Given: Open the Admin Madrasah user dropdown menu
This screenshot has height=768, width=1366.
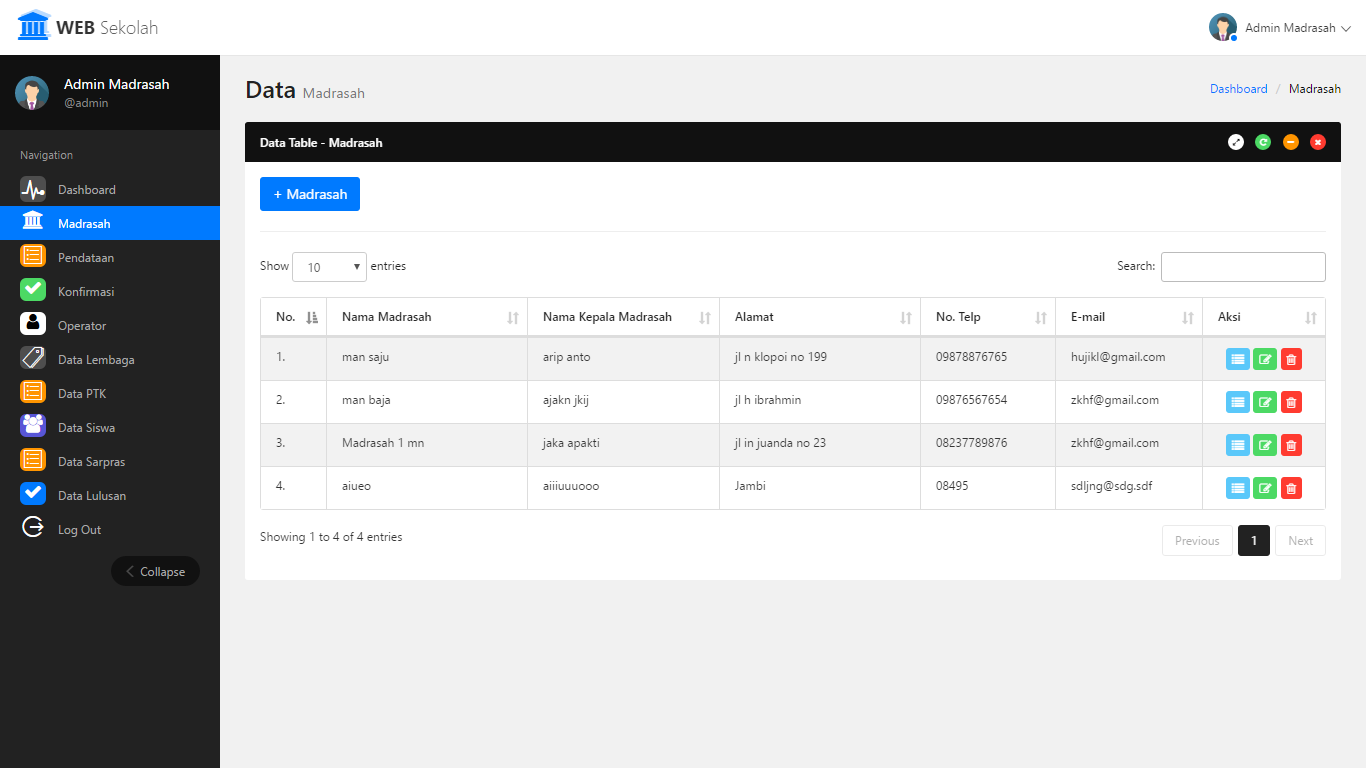Looking at the screenshot, I should [x=1280, y=28].
